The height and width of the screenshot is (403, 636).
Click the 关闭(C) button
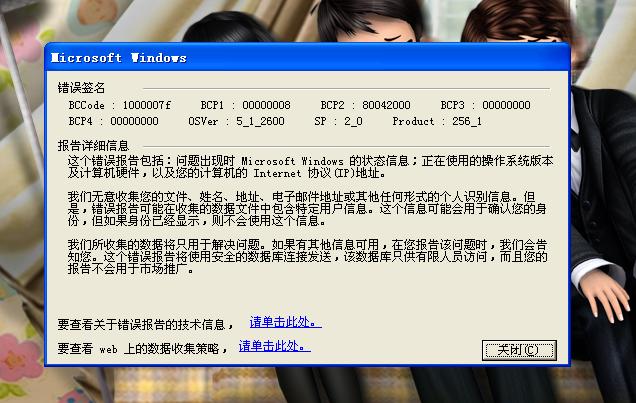(x=519, y=350)
